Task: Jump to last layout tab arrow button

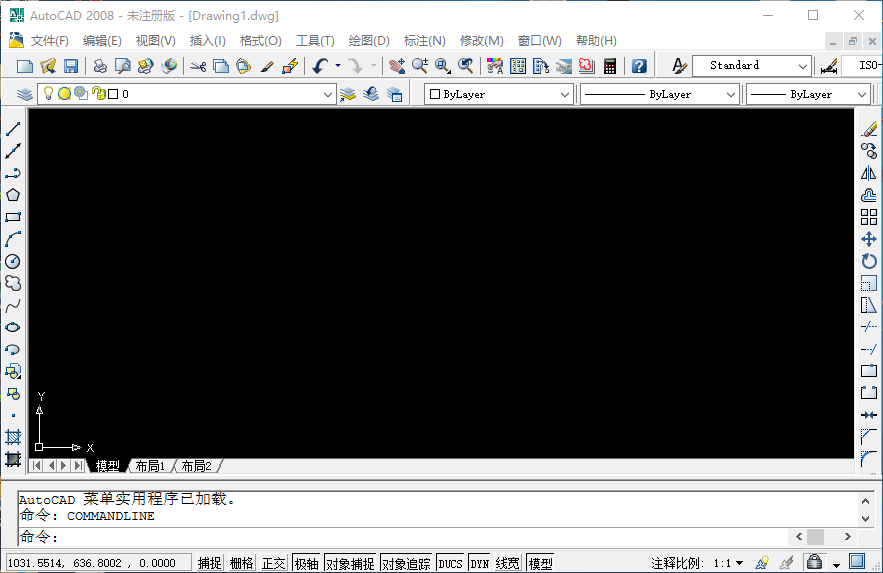Action: [79, 465]
